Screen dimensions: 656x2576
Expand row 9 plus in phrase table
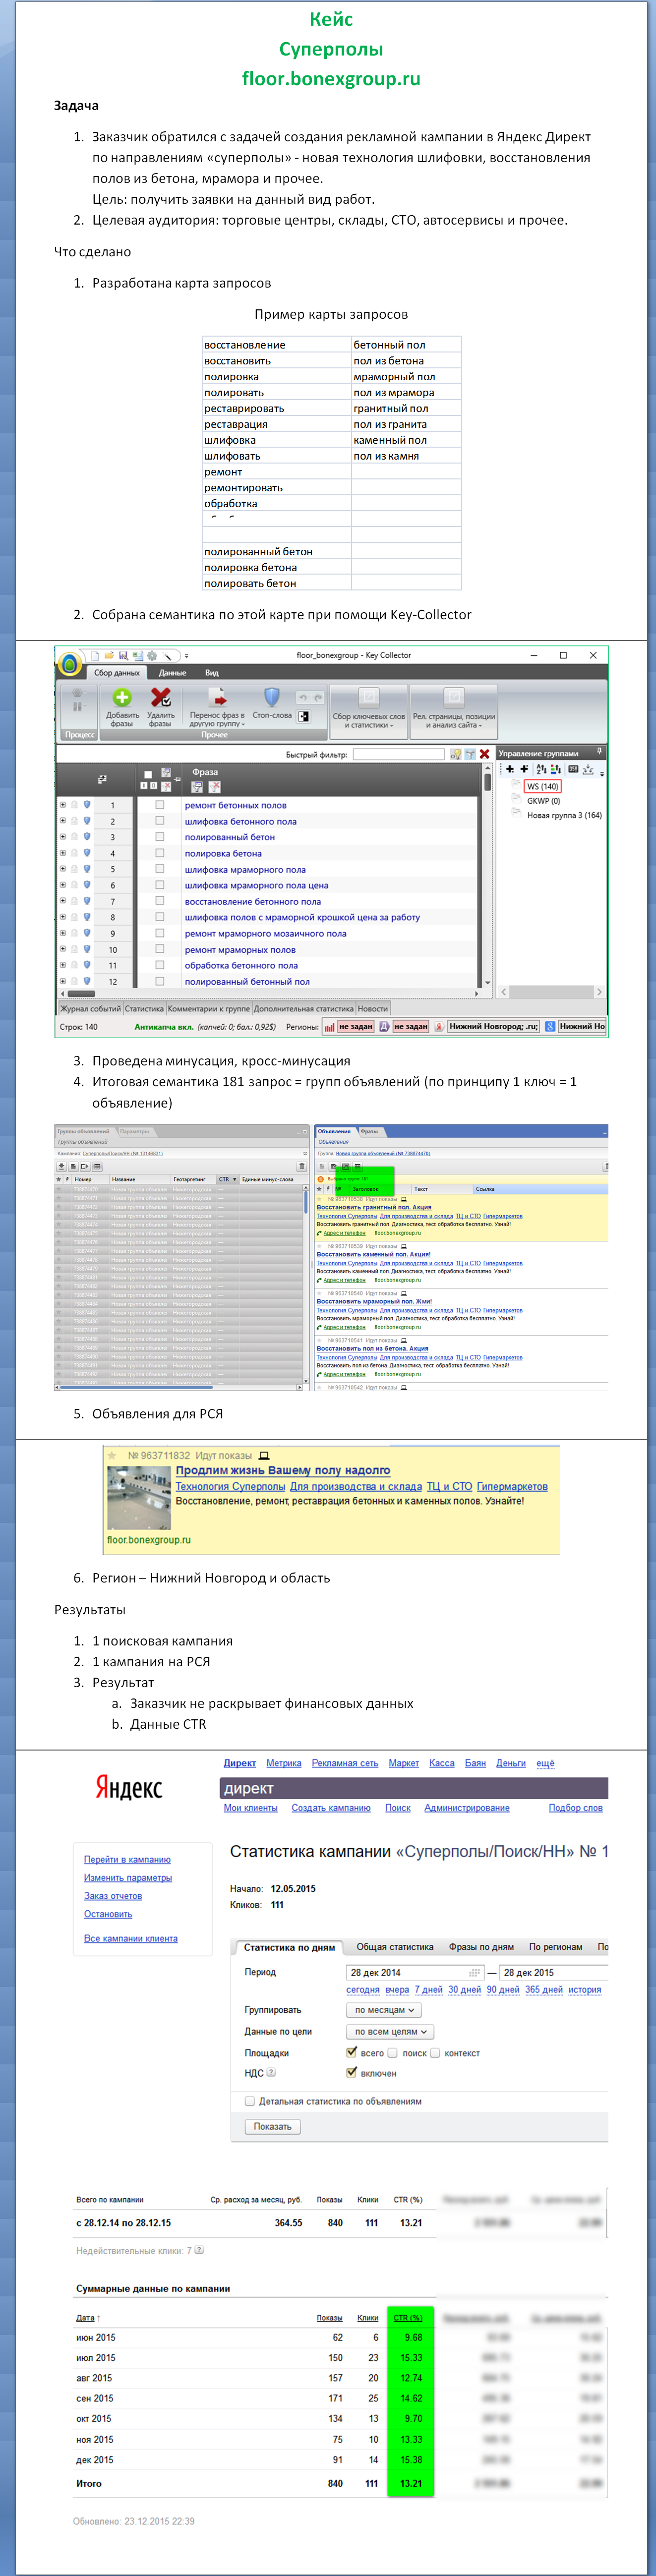[63, 933]
